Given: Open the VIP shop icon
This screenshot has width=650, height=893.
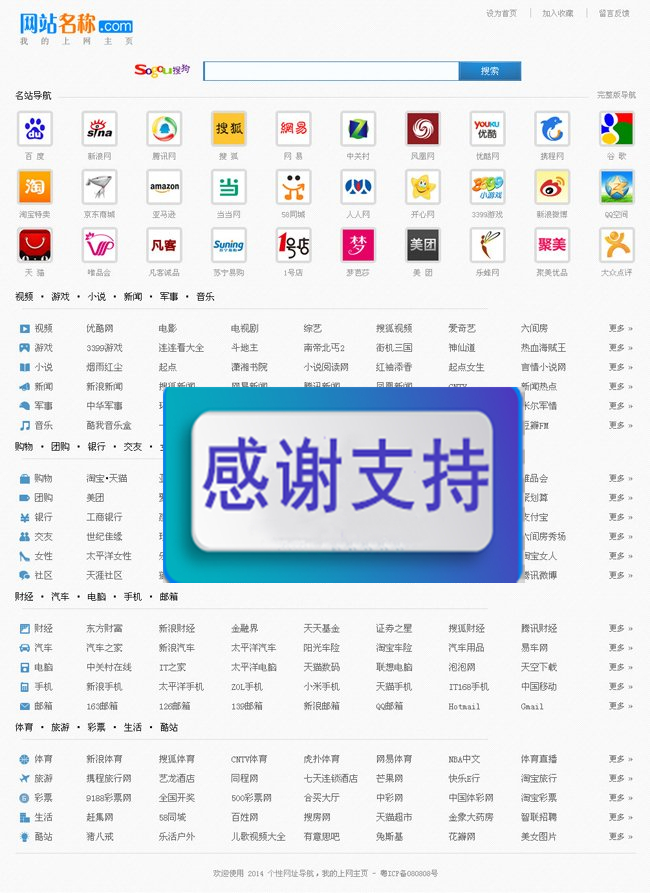Looking at the screenshot, I should coord(100,245).
